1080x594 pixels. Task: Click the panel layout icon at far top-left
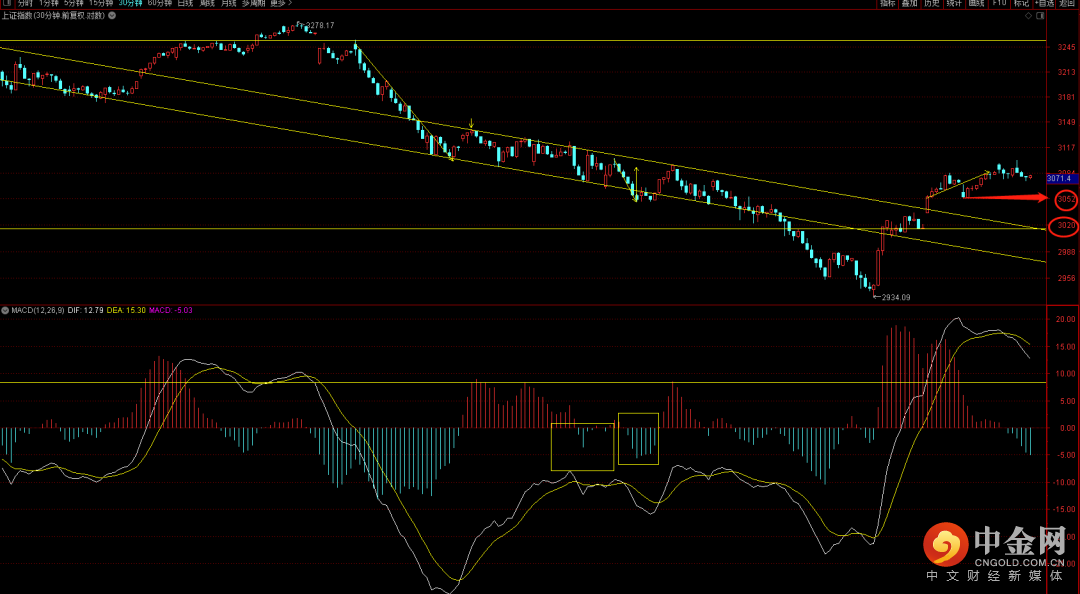(5, 4)
